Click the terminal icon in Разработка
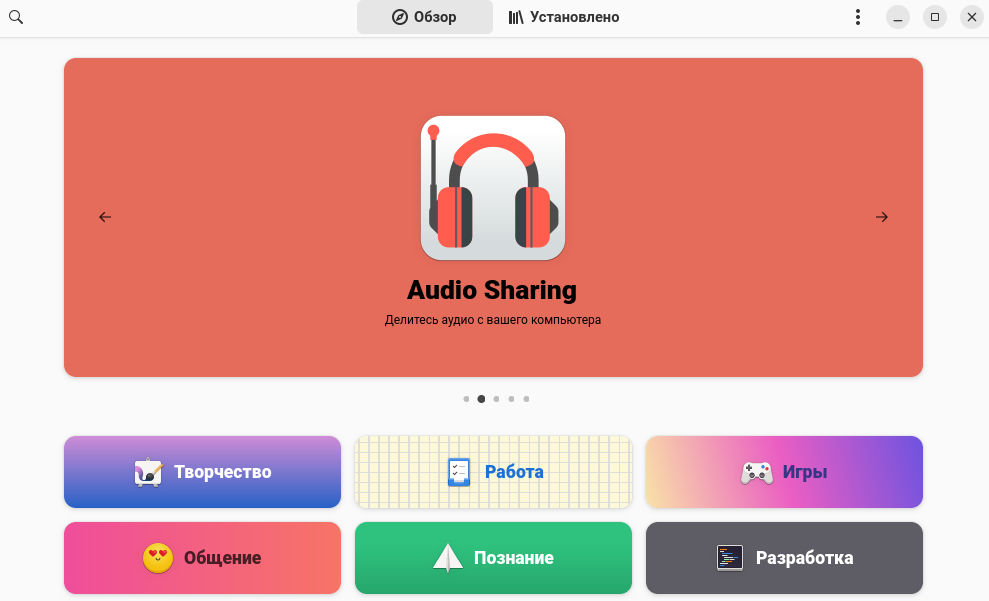Viewport: 989px width, 601px height. [x=730, y=558]
